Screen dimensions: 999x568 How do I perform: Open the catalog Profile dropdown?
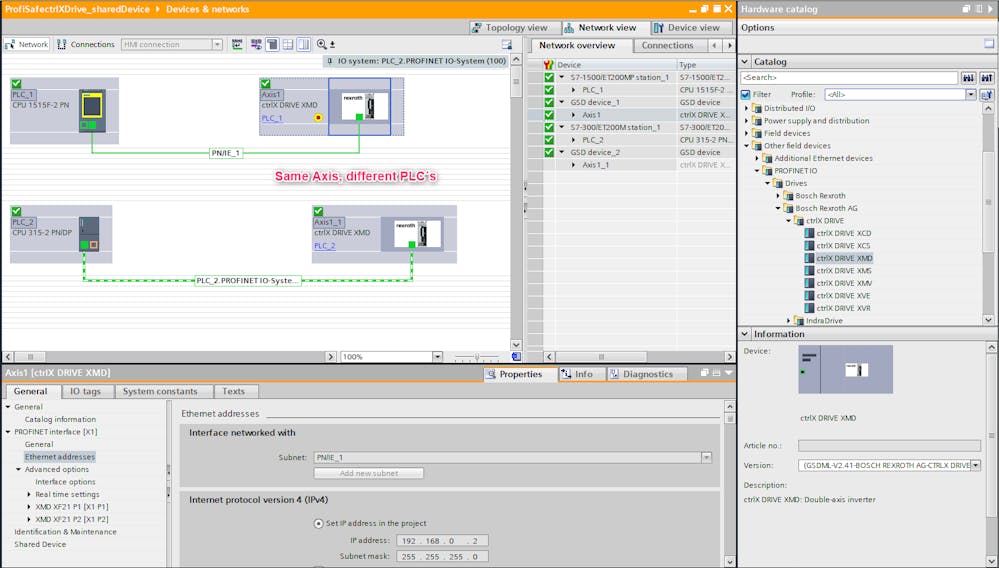pyautogui.click(x=970, y=95)
